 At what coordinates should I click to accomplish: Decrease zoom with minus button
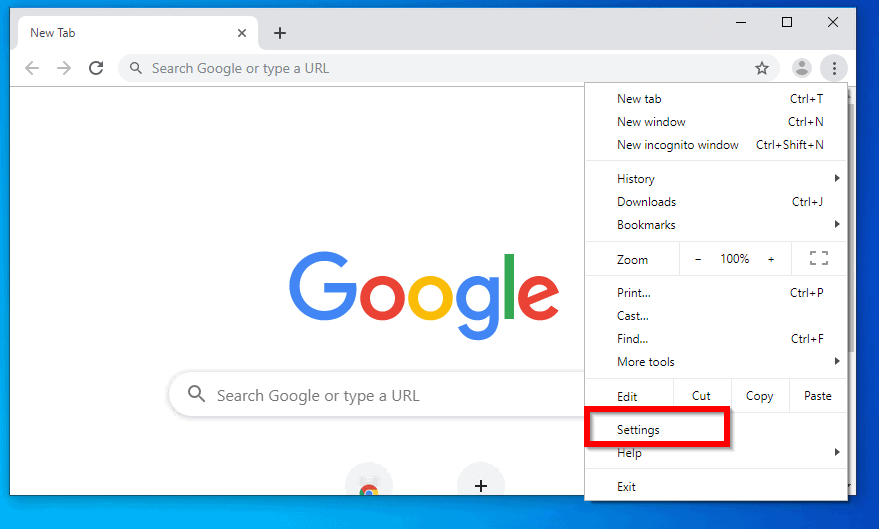(x=698, y=259)
